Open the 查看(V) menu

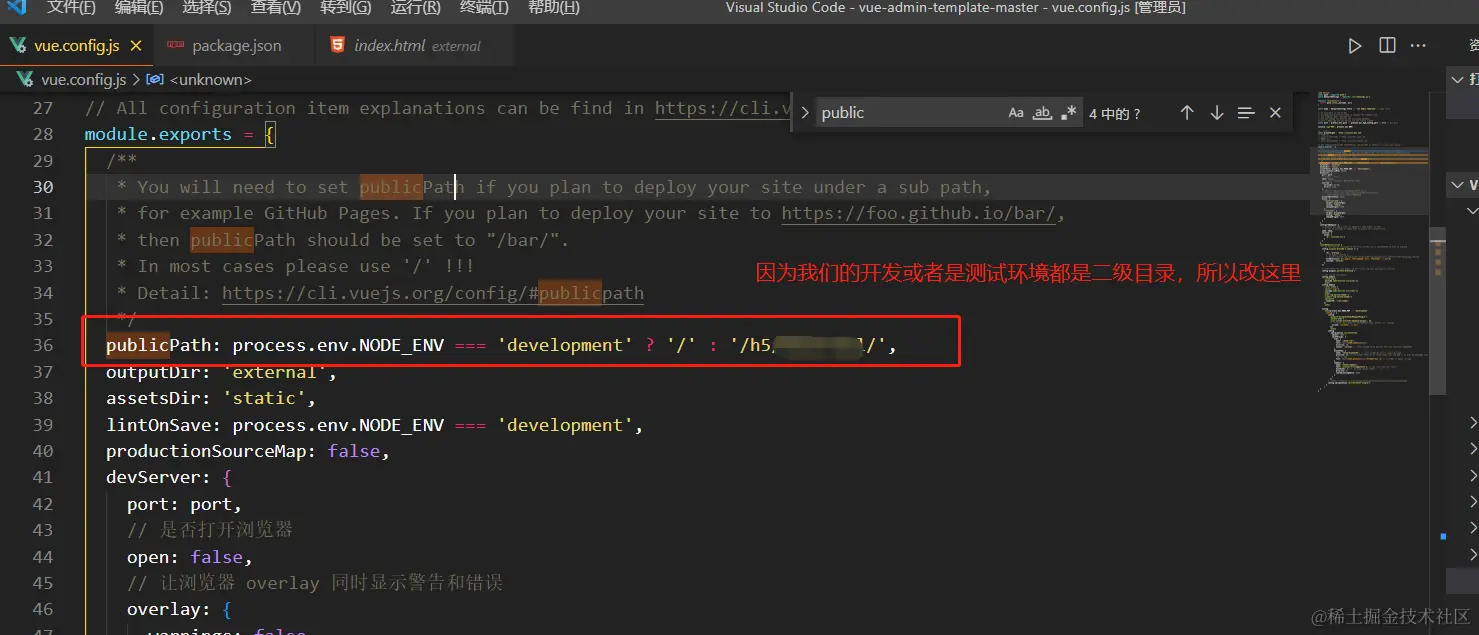(276, 8)
